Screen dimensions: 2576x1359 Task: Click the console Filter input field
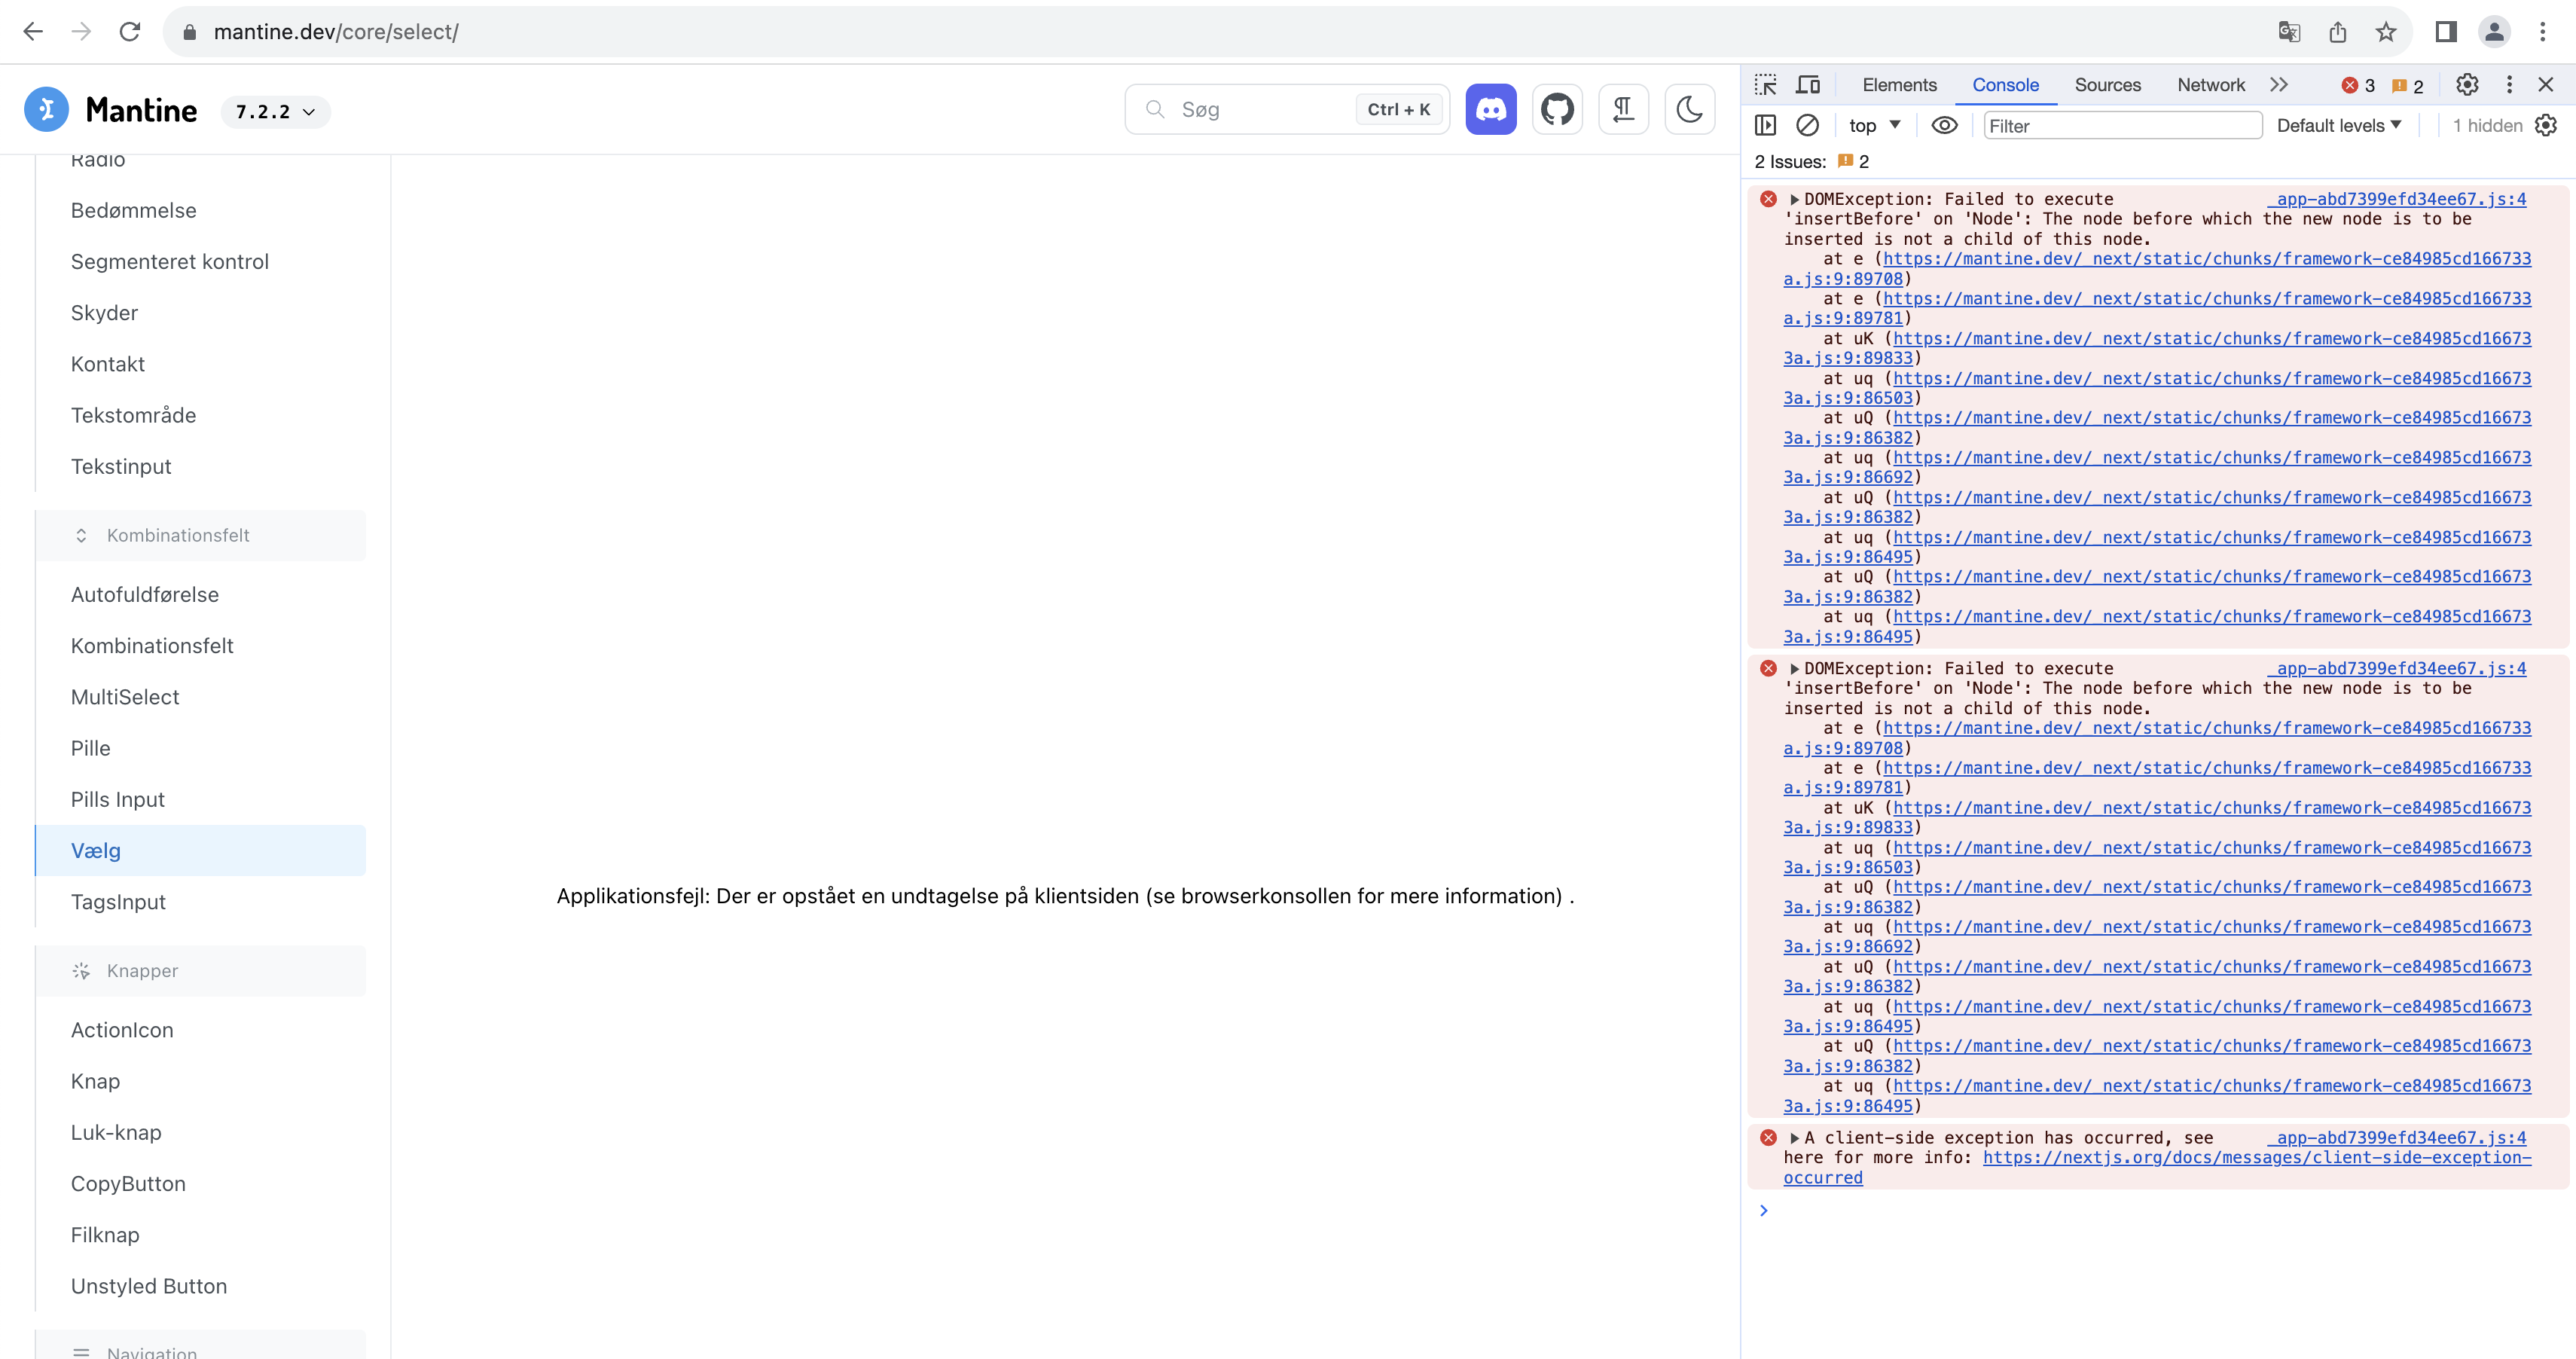coord(2123,125)
